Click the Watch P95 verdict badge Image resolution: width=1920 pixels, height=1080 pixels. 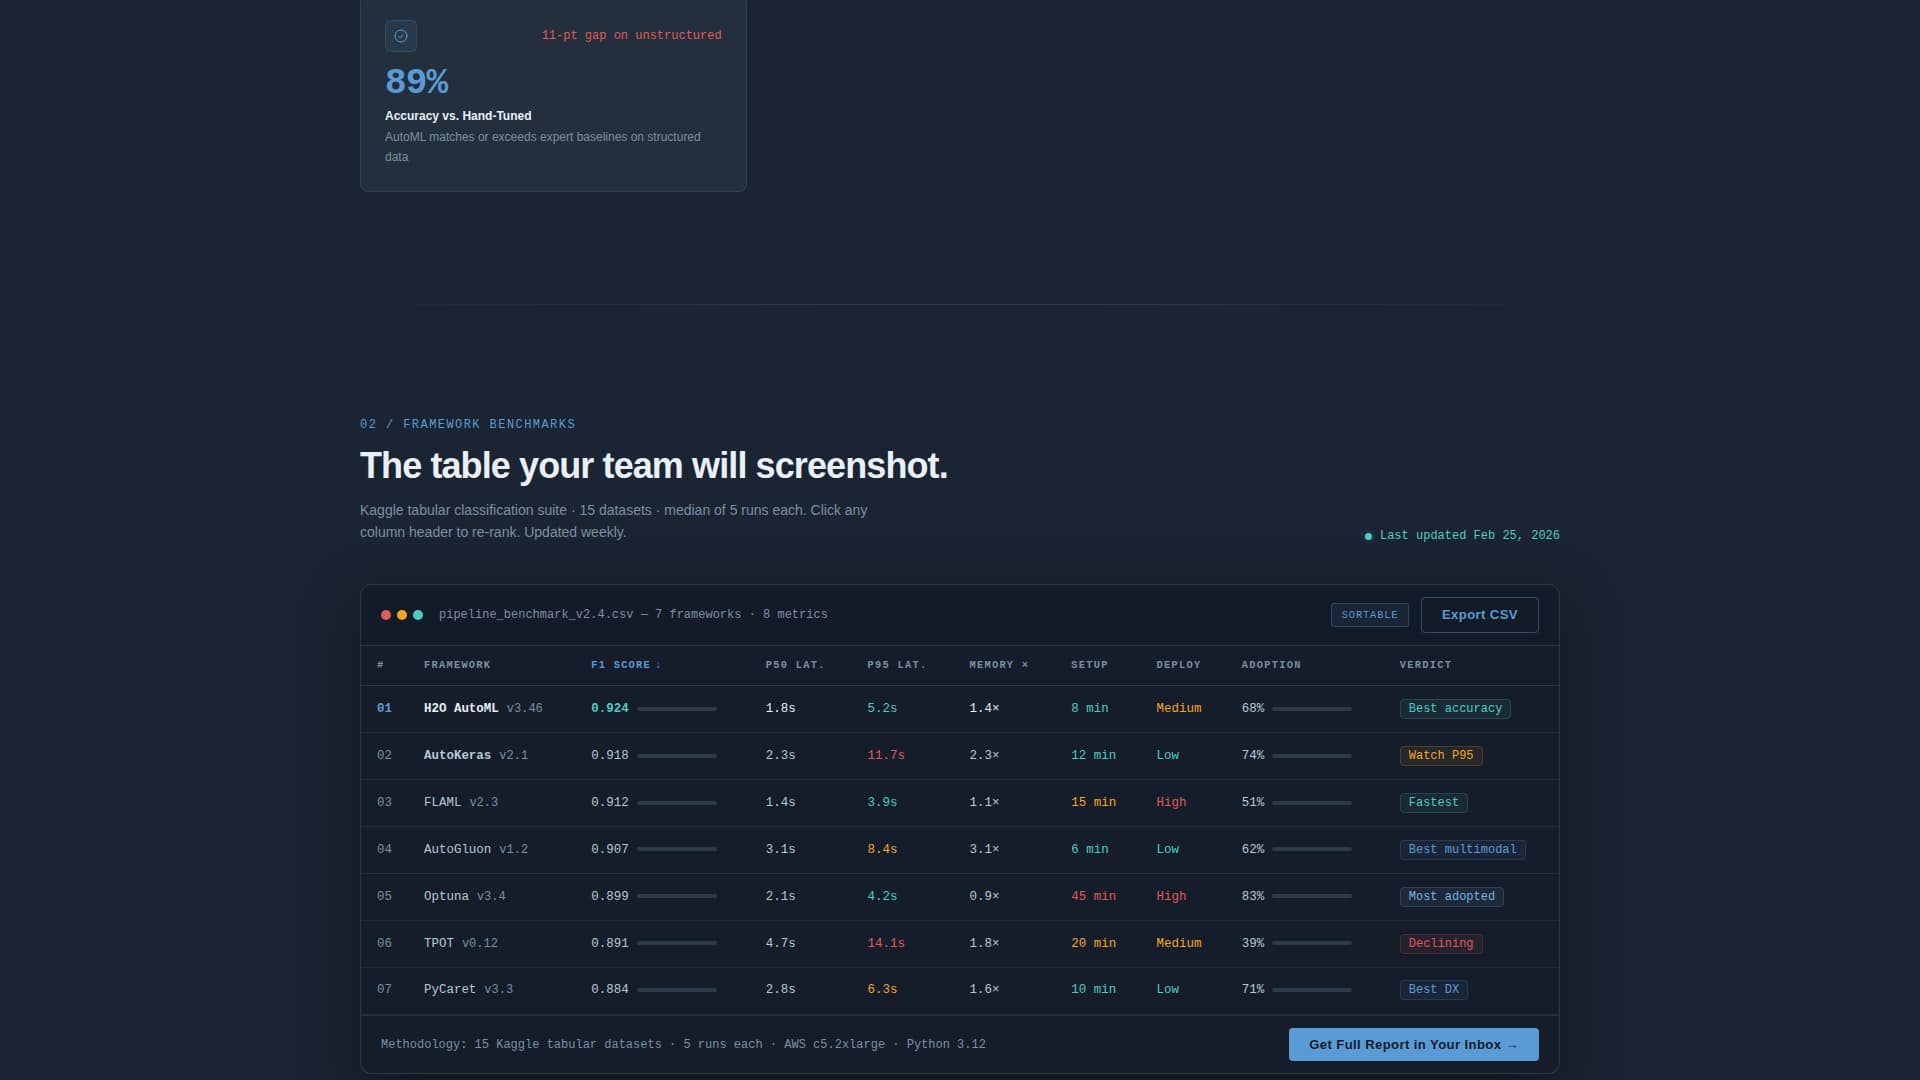1441,756
